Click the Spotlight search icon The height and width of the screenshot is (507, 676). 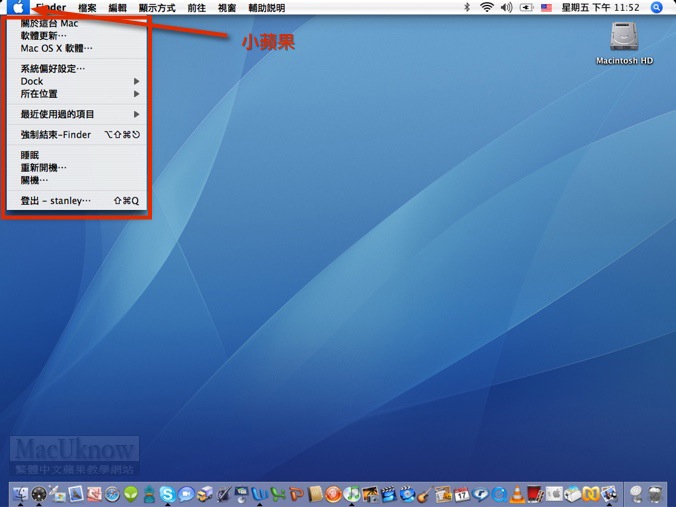(x=656, y=7)
